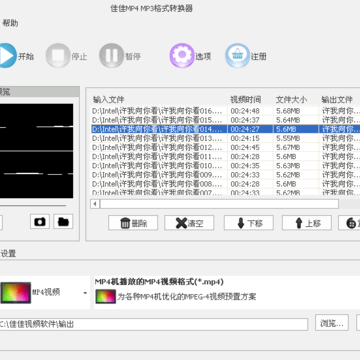
Task: Open the snapshot folder icon
Action: coord(63,221)
